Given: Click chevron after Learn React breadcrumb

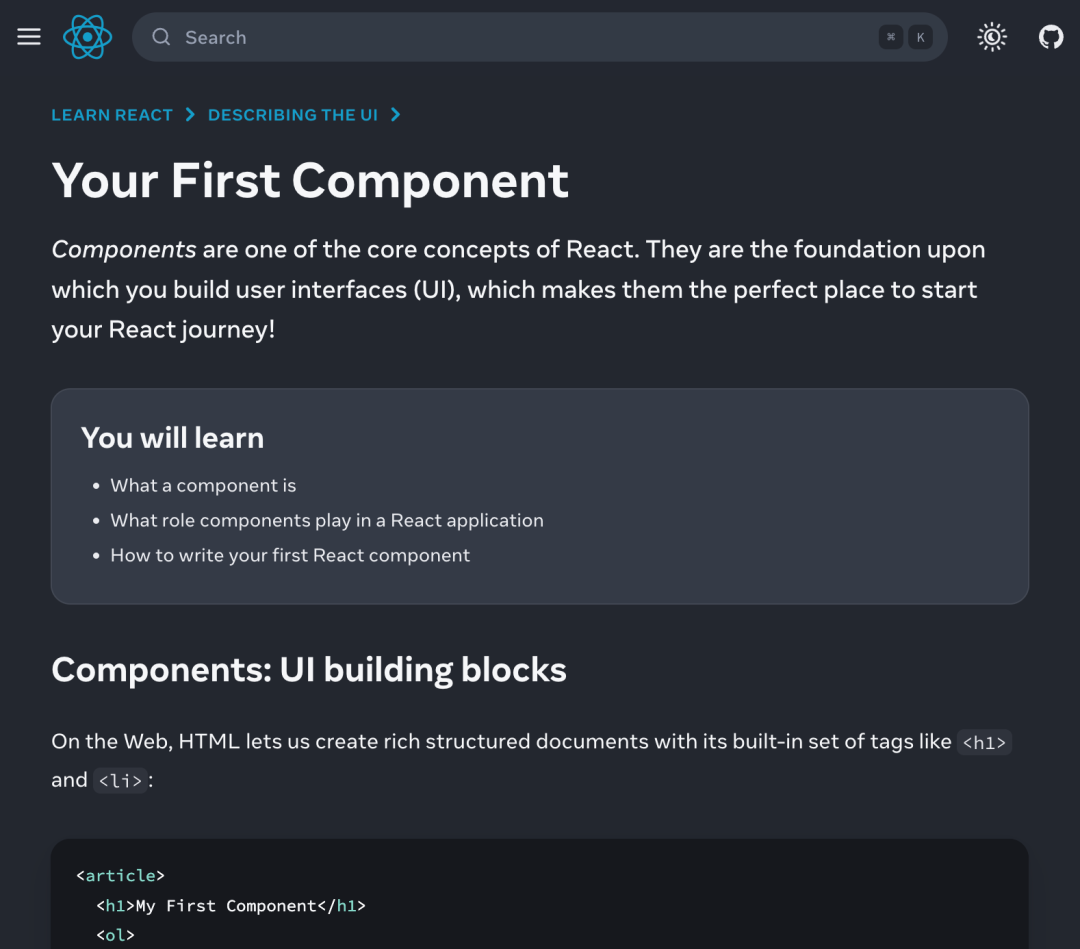Looking at the screenshot, I should point(190,115).
